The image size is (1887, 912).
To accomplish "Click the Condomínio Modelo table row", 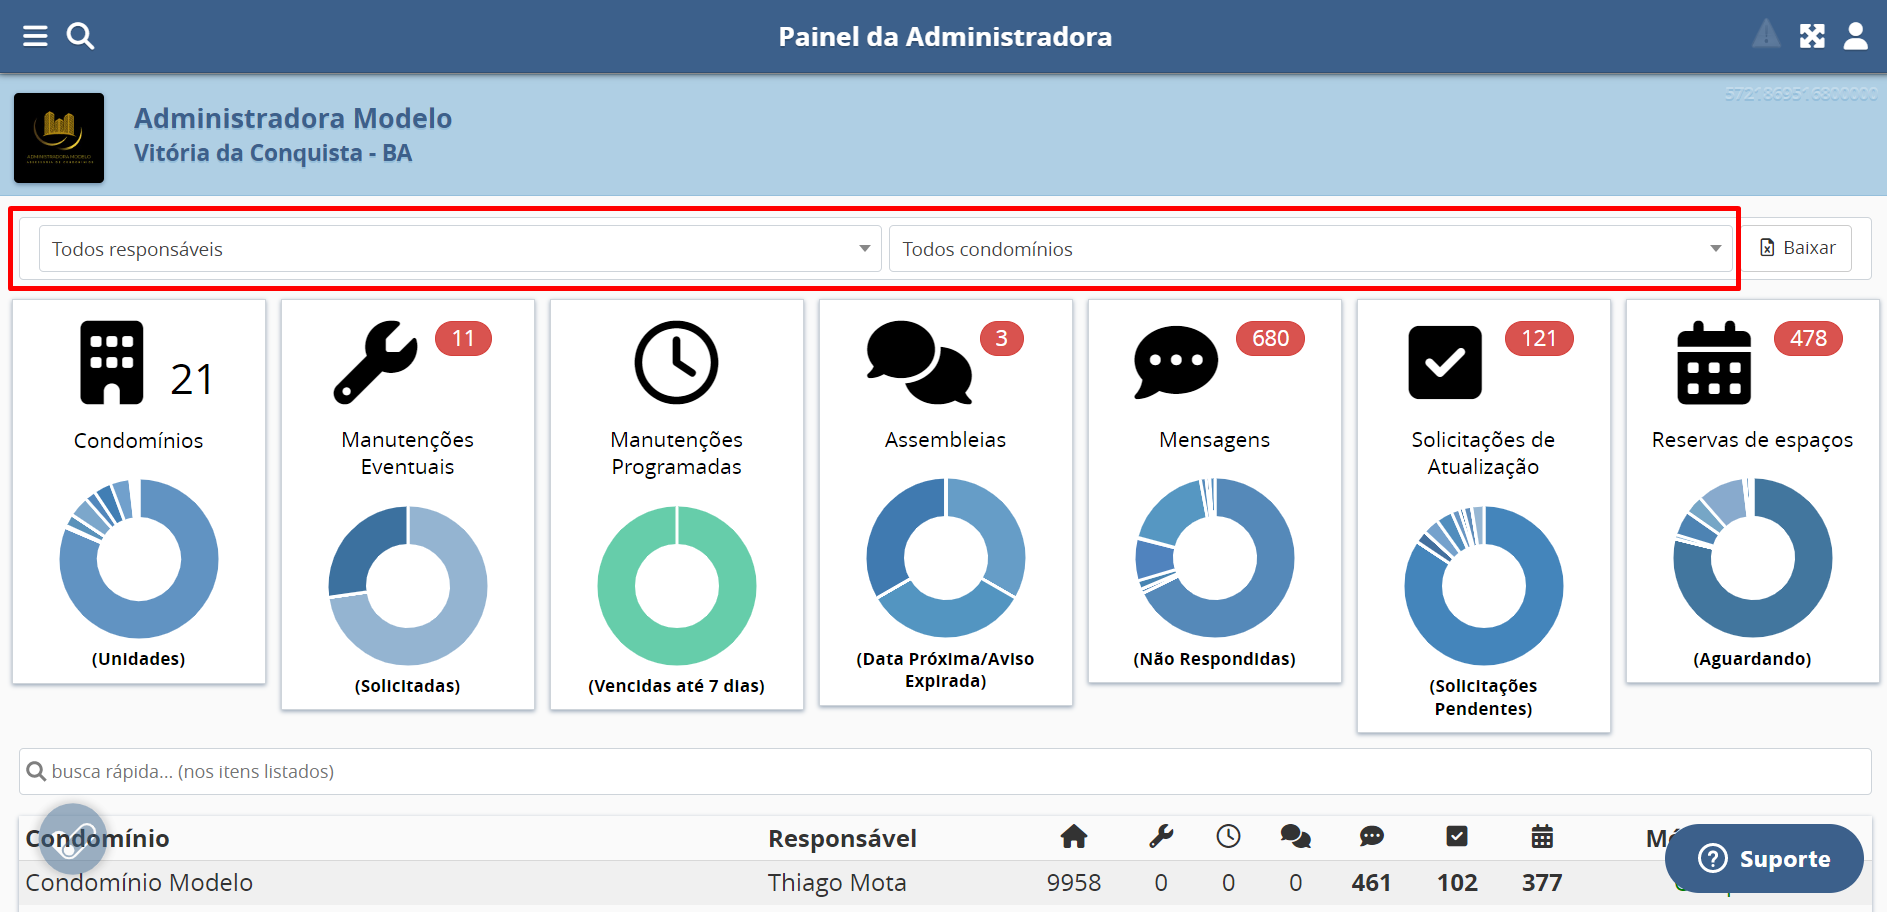I will [x=139, y=883].
